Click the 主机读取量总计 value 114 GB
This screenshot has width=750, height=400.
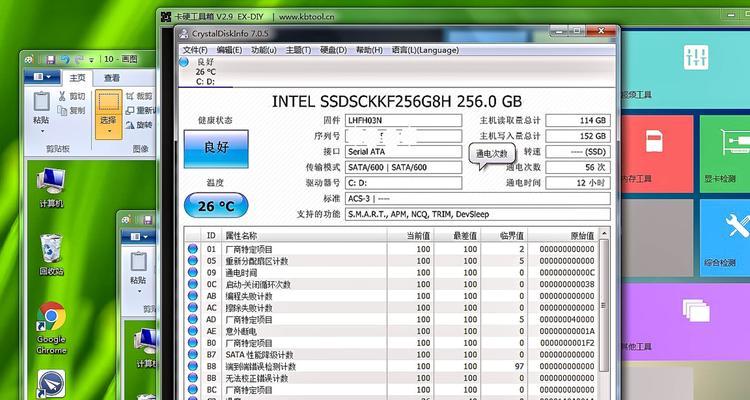pyautogui.click(x=578, y=120)
